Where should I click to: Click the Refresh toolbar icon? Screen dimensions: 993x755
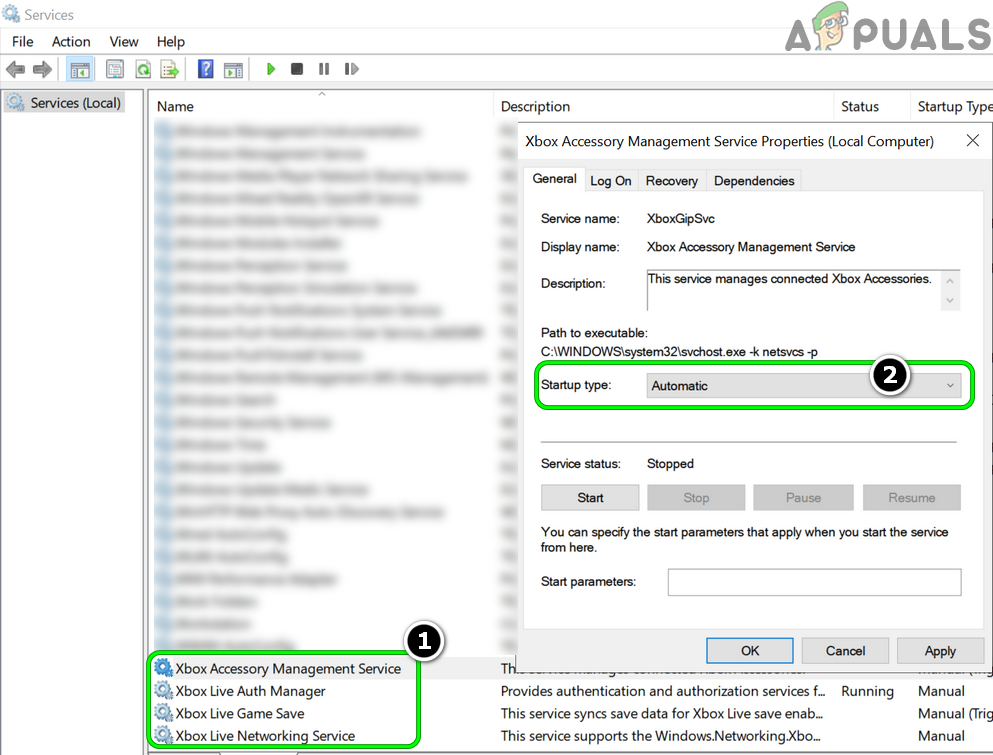[x=143, y=69]
